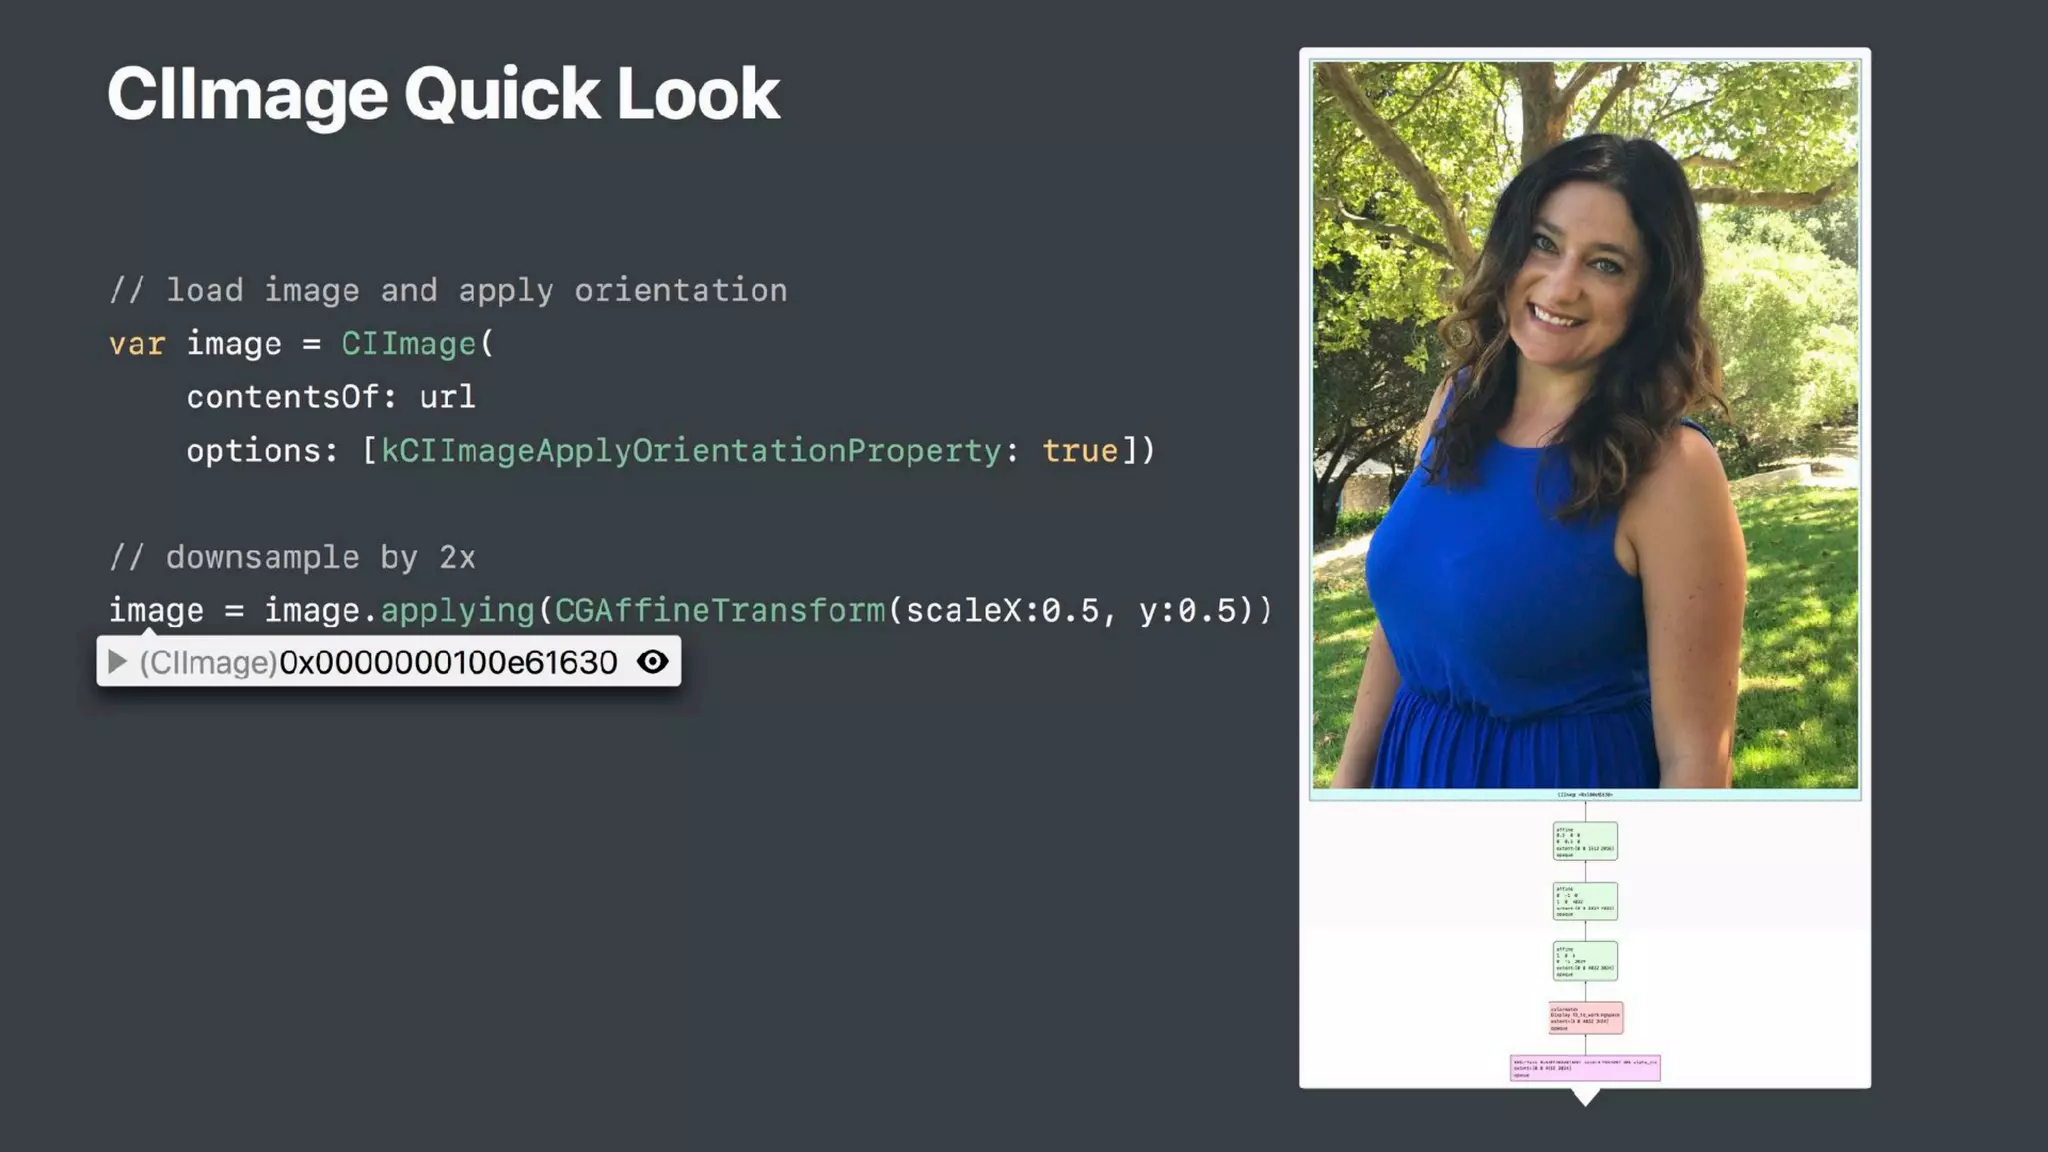Click the CIImage caption bar under photo
2048x1152 pixels.
(x=1585, y=795)
